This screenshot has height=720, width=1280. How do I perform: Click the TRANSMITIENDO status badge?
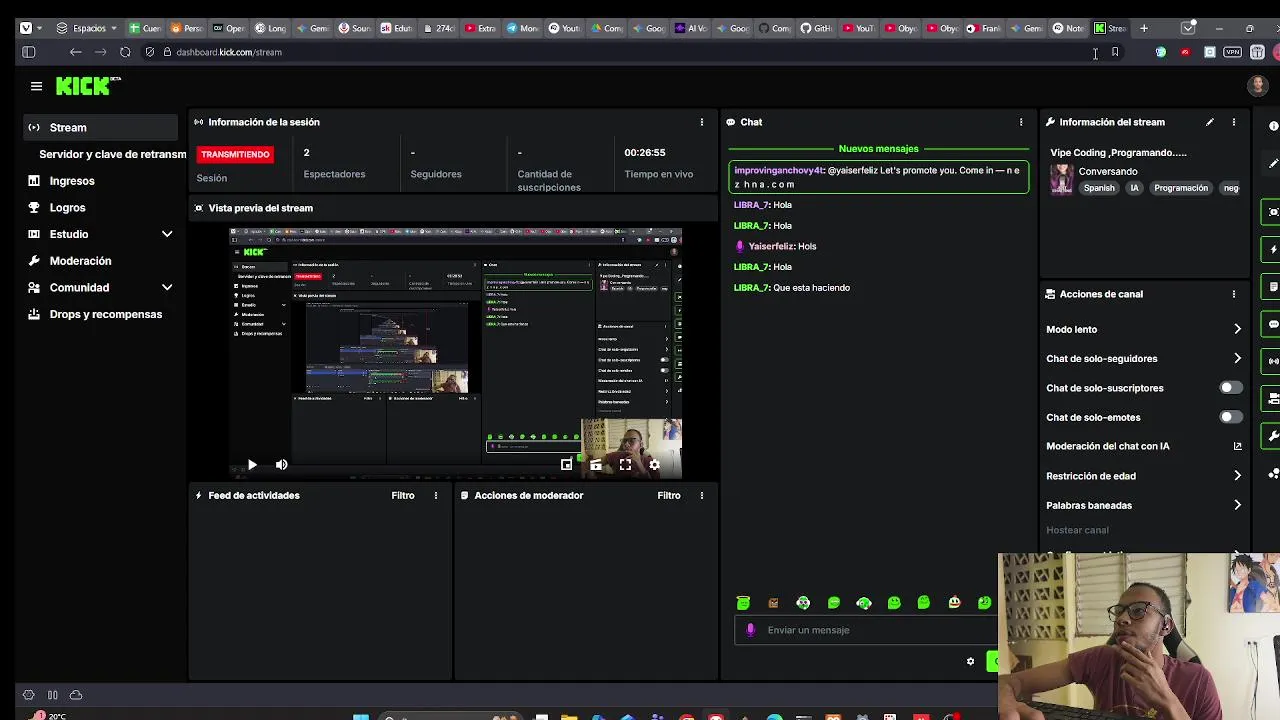pos(235,154)
